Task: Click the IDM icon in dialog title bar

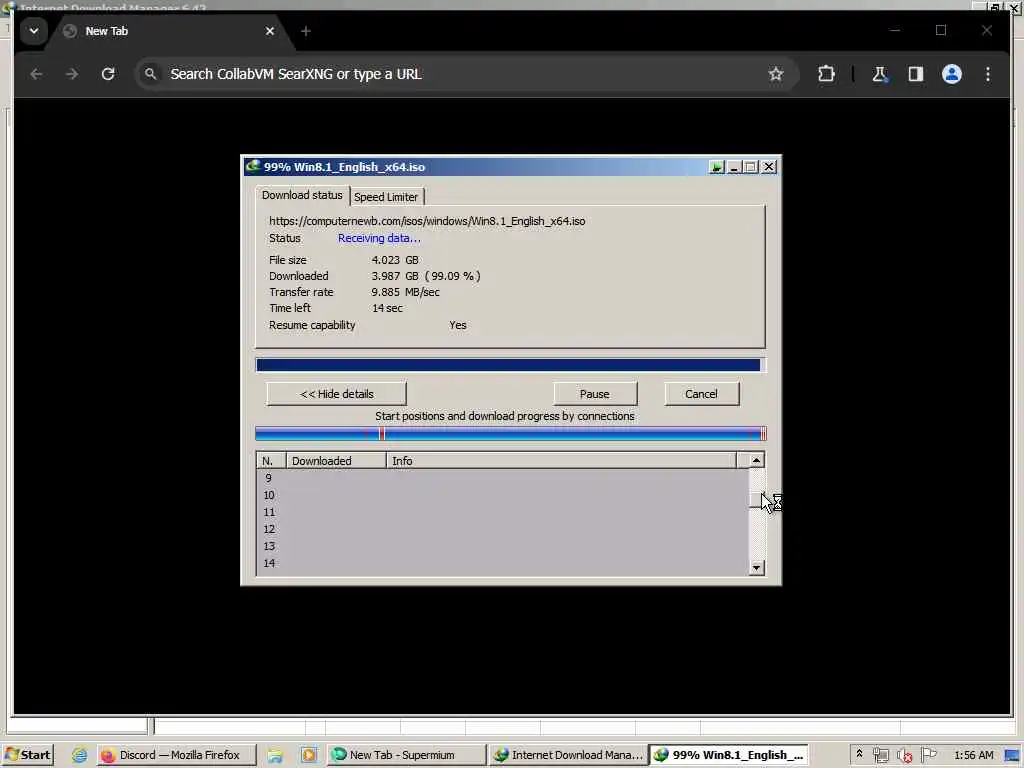Action: pyautogui.click(x=253, y=166)
